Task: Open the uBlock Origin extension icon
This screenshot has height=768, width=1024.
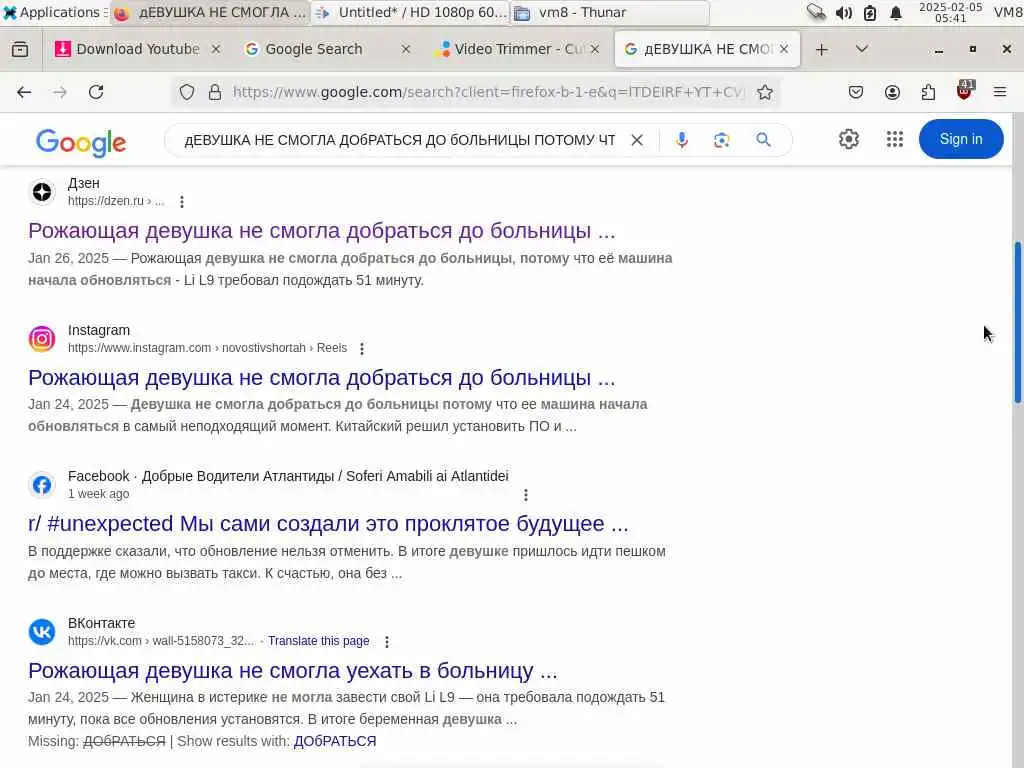Action: pos(965,91)
